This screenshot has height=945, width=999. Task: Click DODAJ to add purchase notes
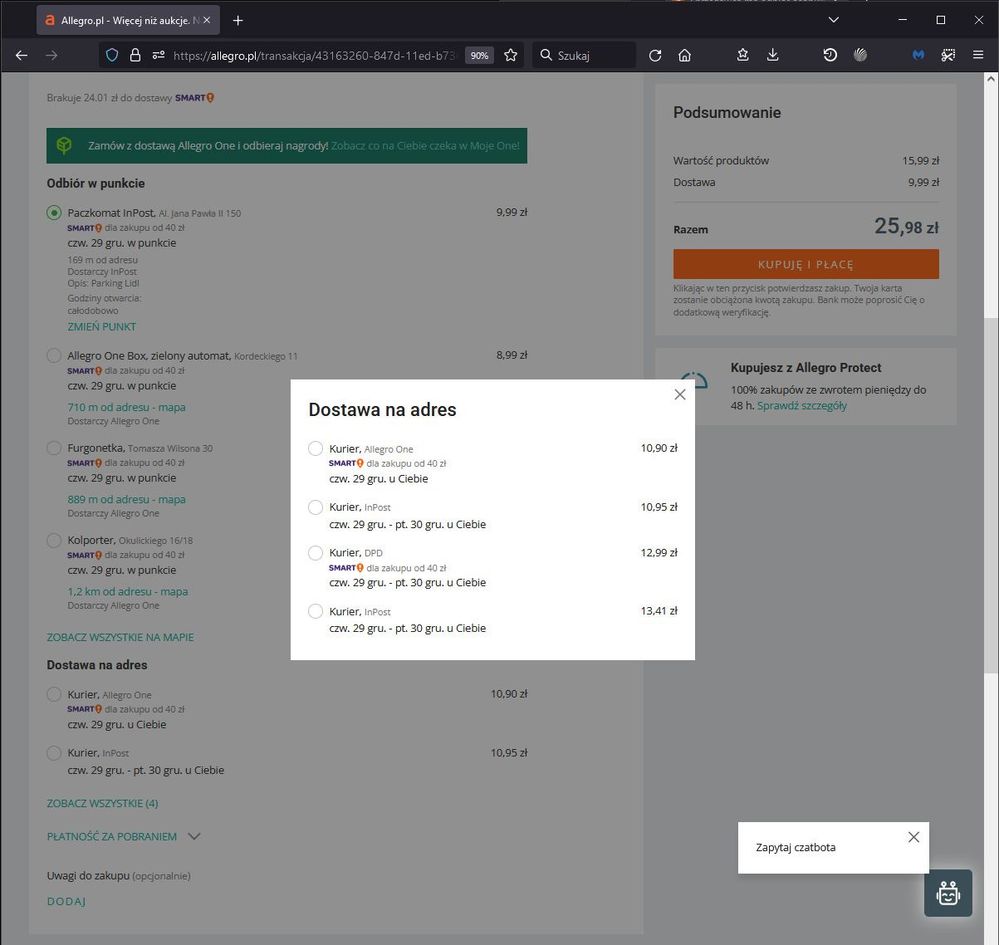(66, 901)
